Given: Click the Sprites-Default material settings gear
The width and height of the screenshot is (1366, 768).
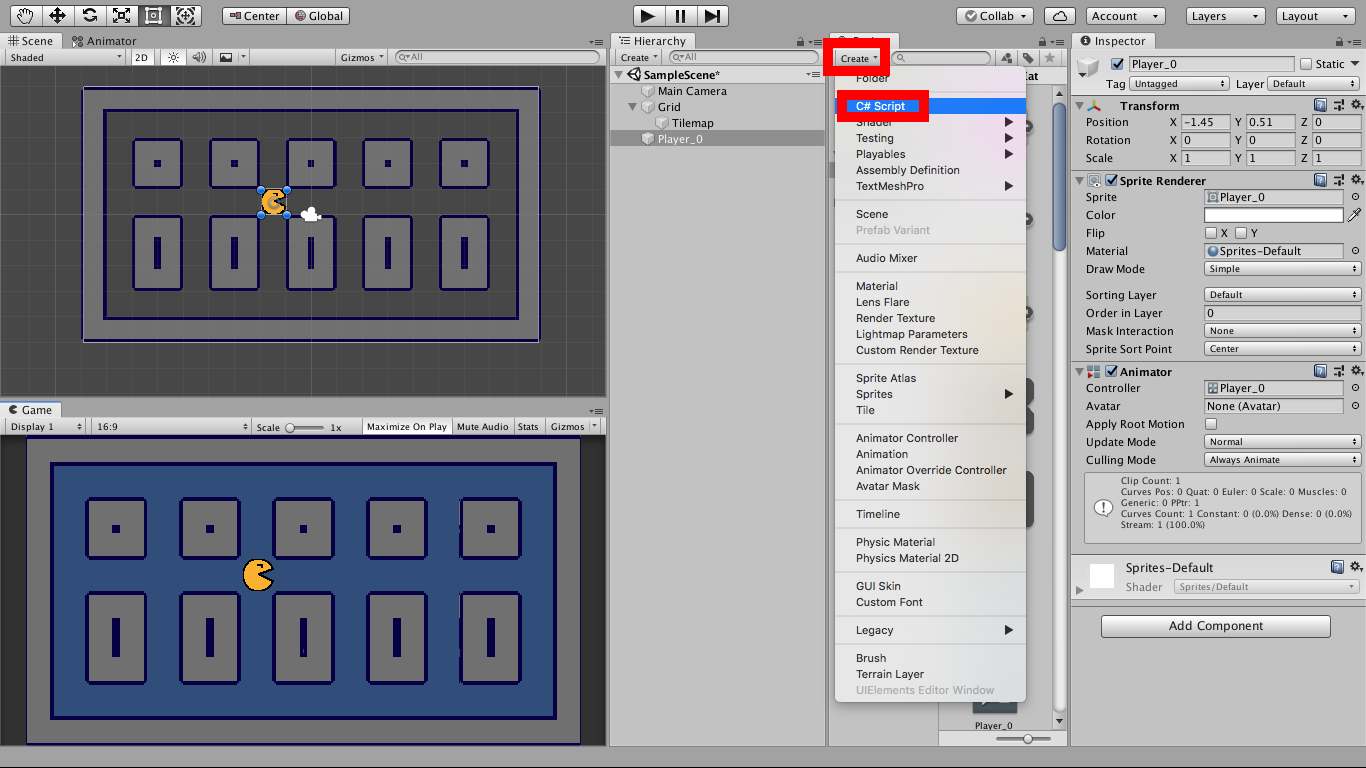Looking at the screenshot, I should pos(1356,567).
